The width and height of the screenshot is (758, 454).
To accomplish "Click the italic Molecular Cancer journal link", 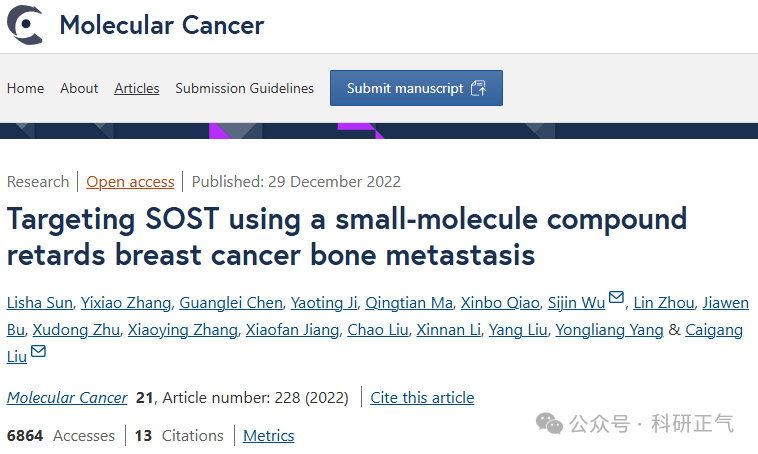I will coord(67,397).
